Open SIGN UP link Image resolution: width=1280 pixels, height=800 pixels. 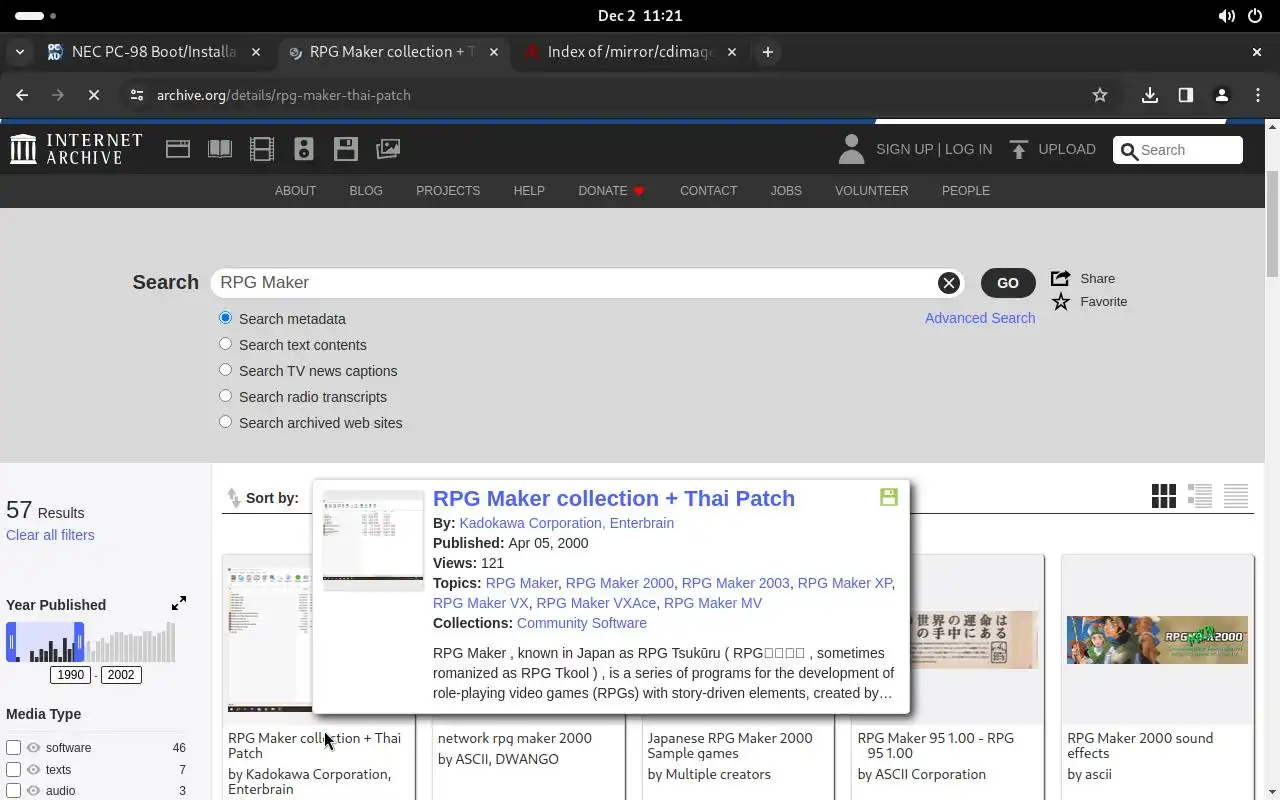point(904,149)
